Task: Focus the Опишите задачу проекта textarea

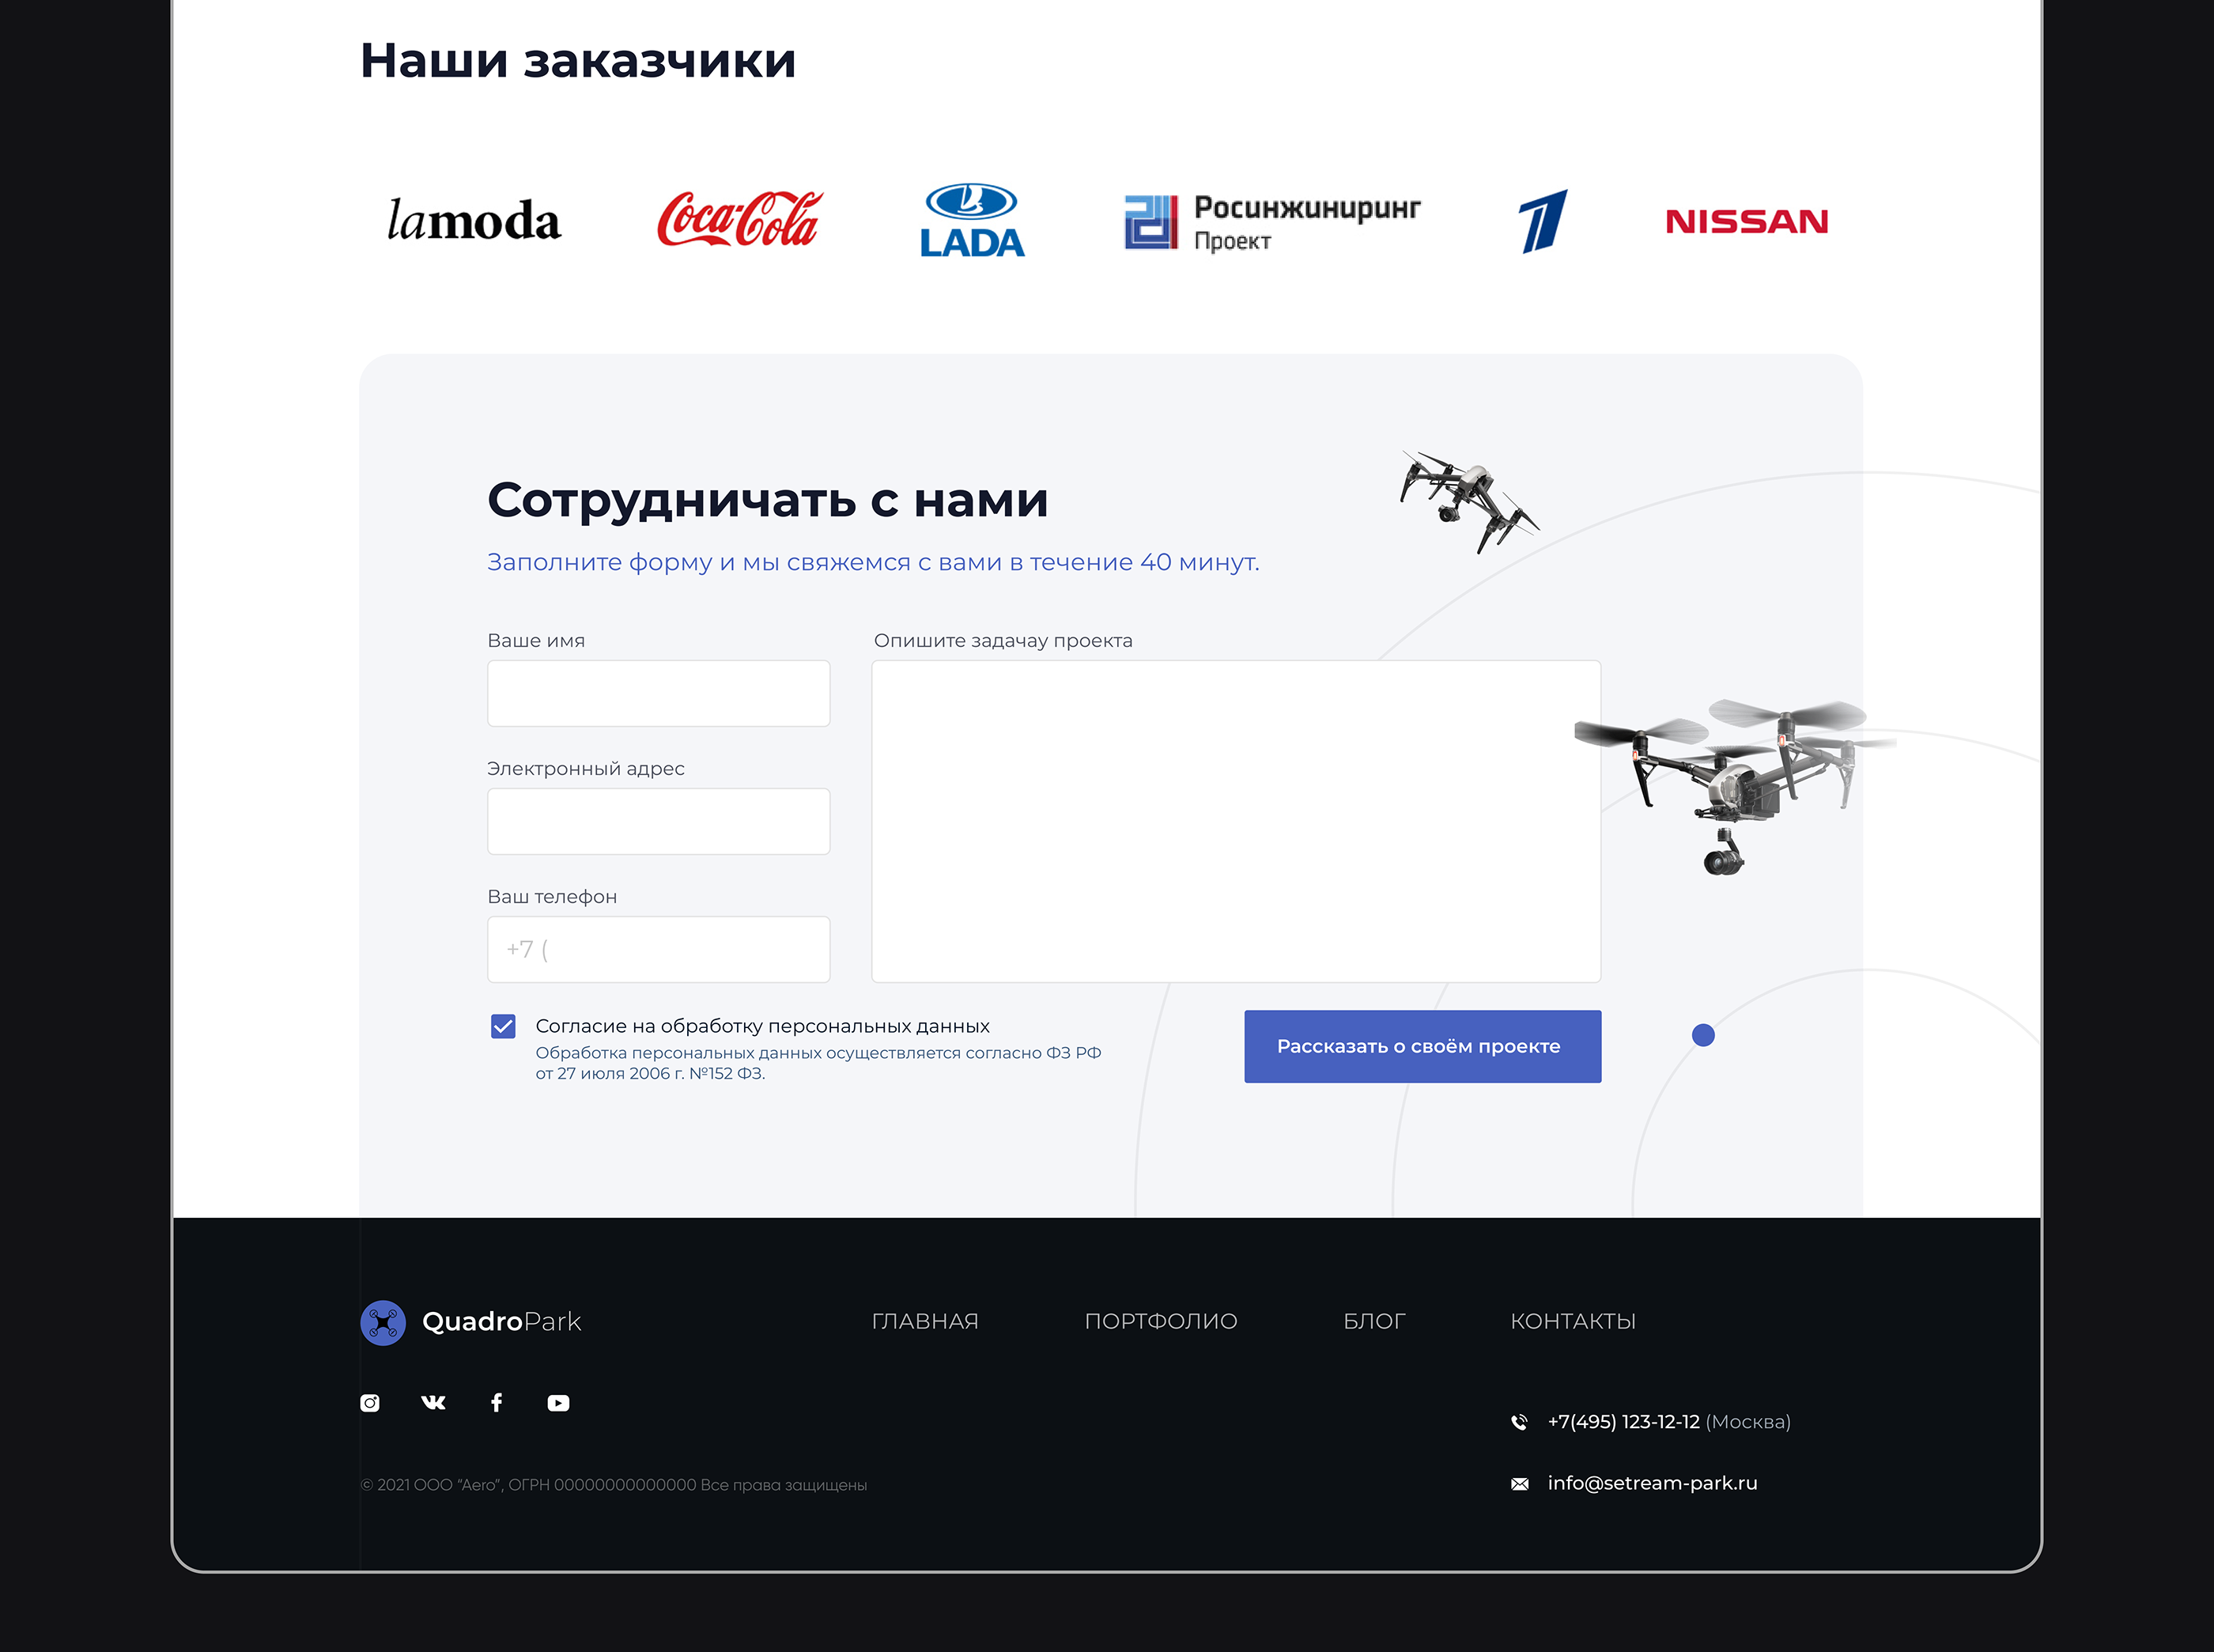Action: tap(1236, 821)
